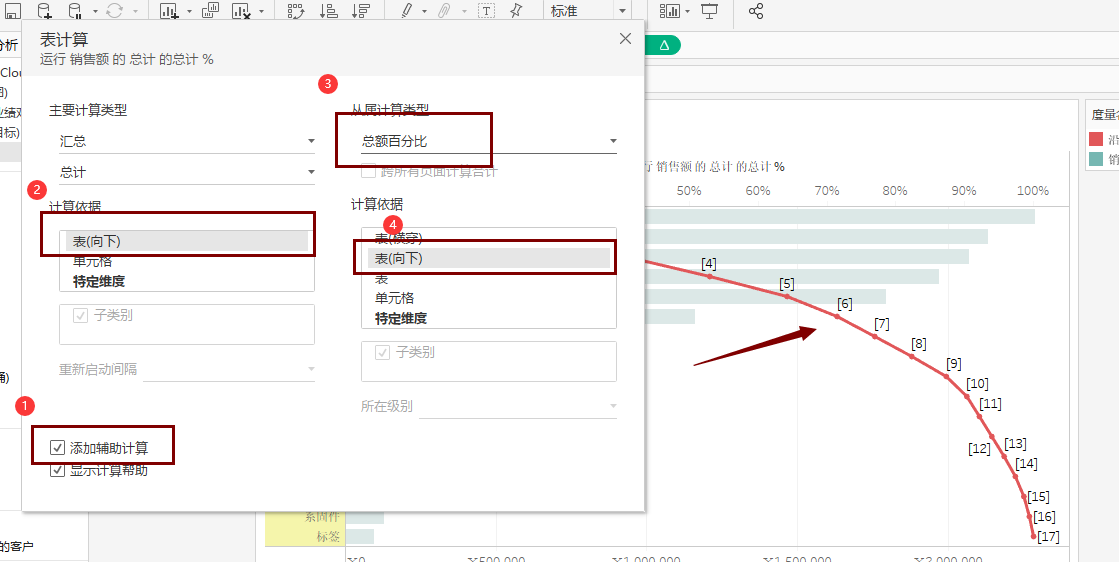This screenshot has width=1119, height=562.
Task: Click the red legend color swatch
Action: click(1096, 139)
